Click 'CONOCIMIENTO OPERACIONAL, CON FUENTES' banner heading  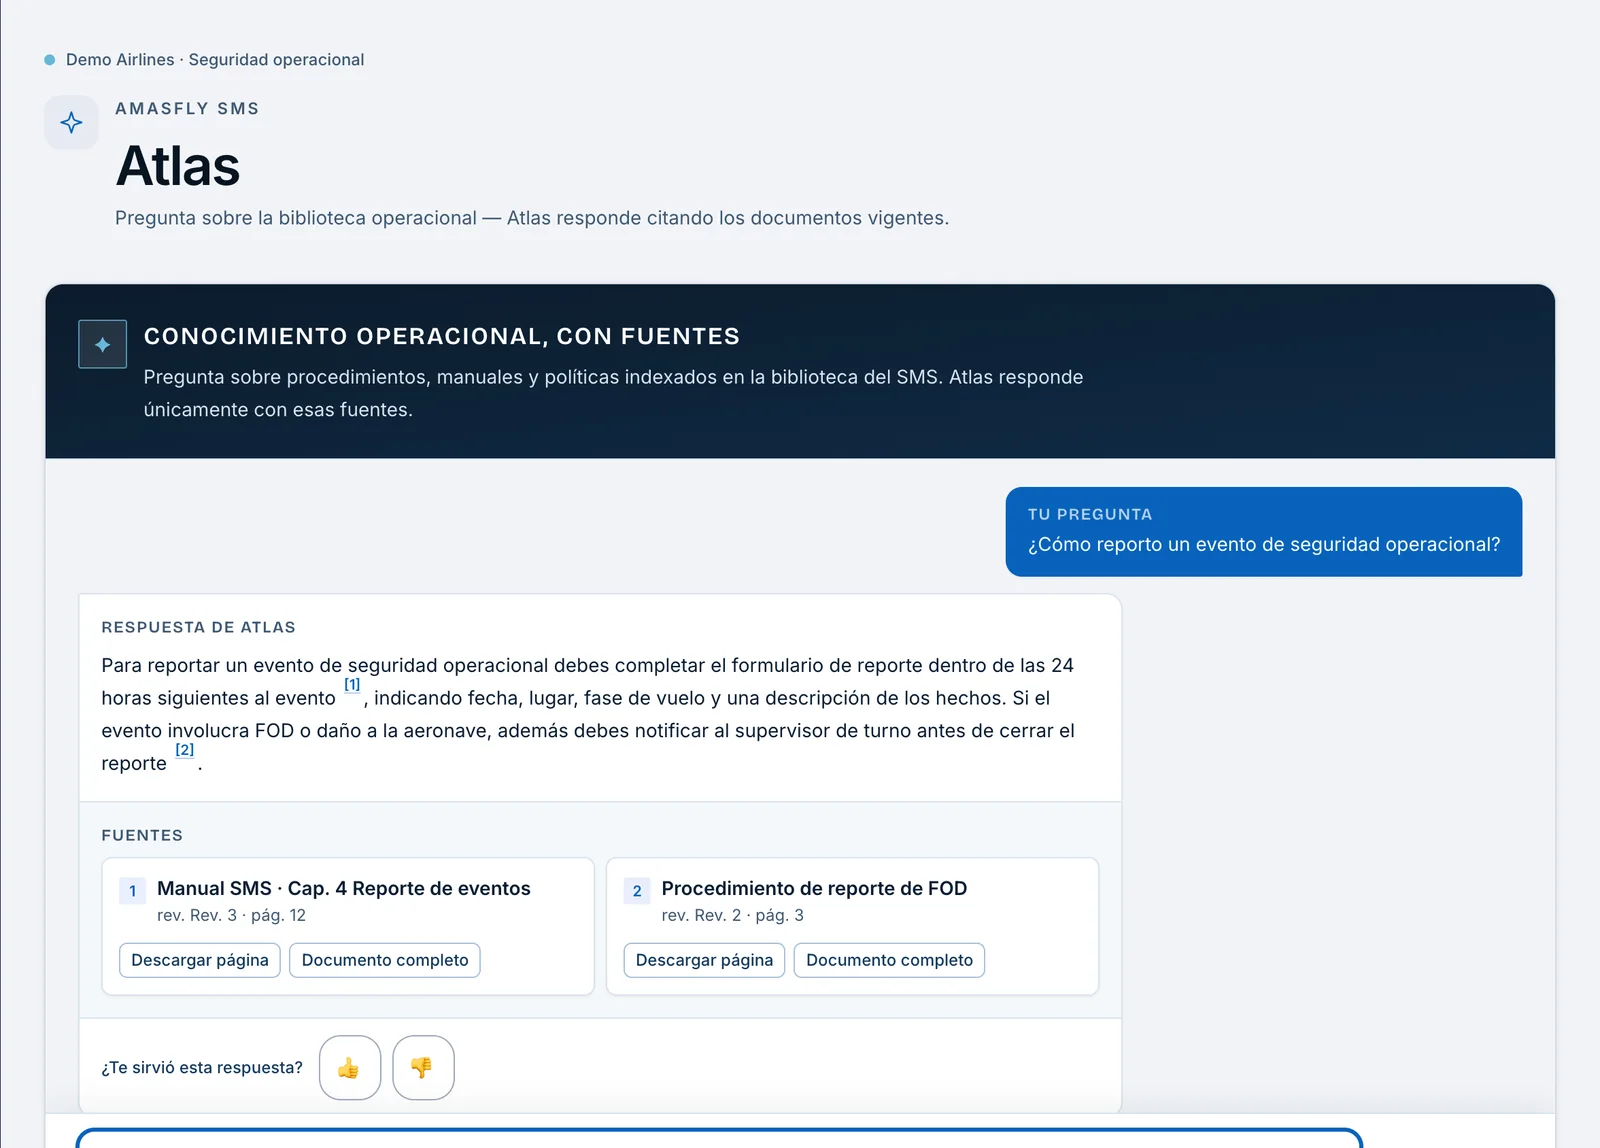pos(442,336)
